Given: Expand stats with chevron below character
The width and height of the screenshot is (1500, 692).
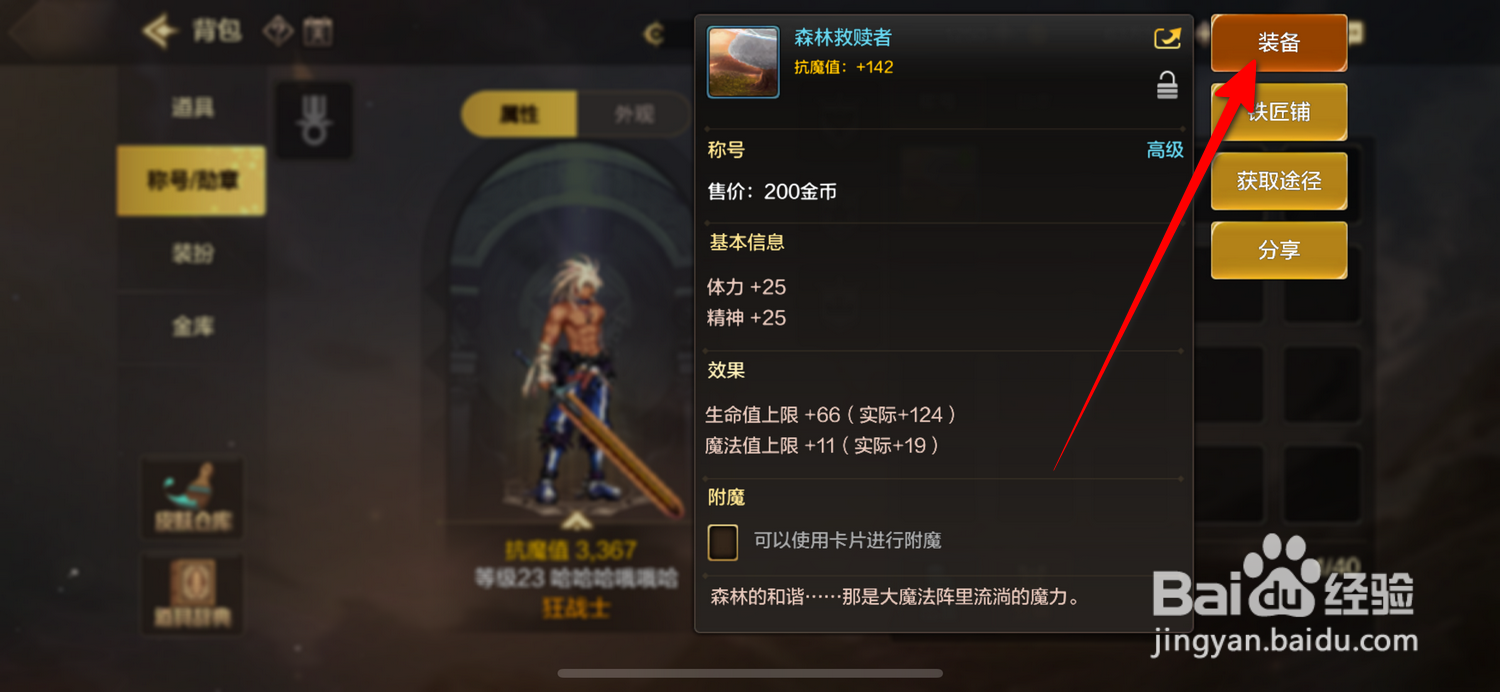Looking at the screenshot, I should point(573,521).
